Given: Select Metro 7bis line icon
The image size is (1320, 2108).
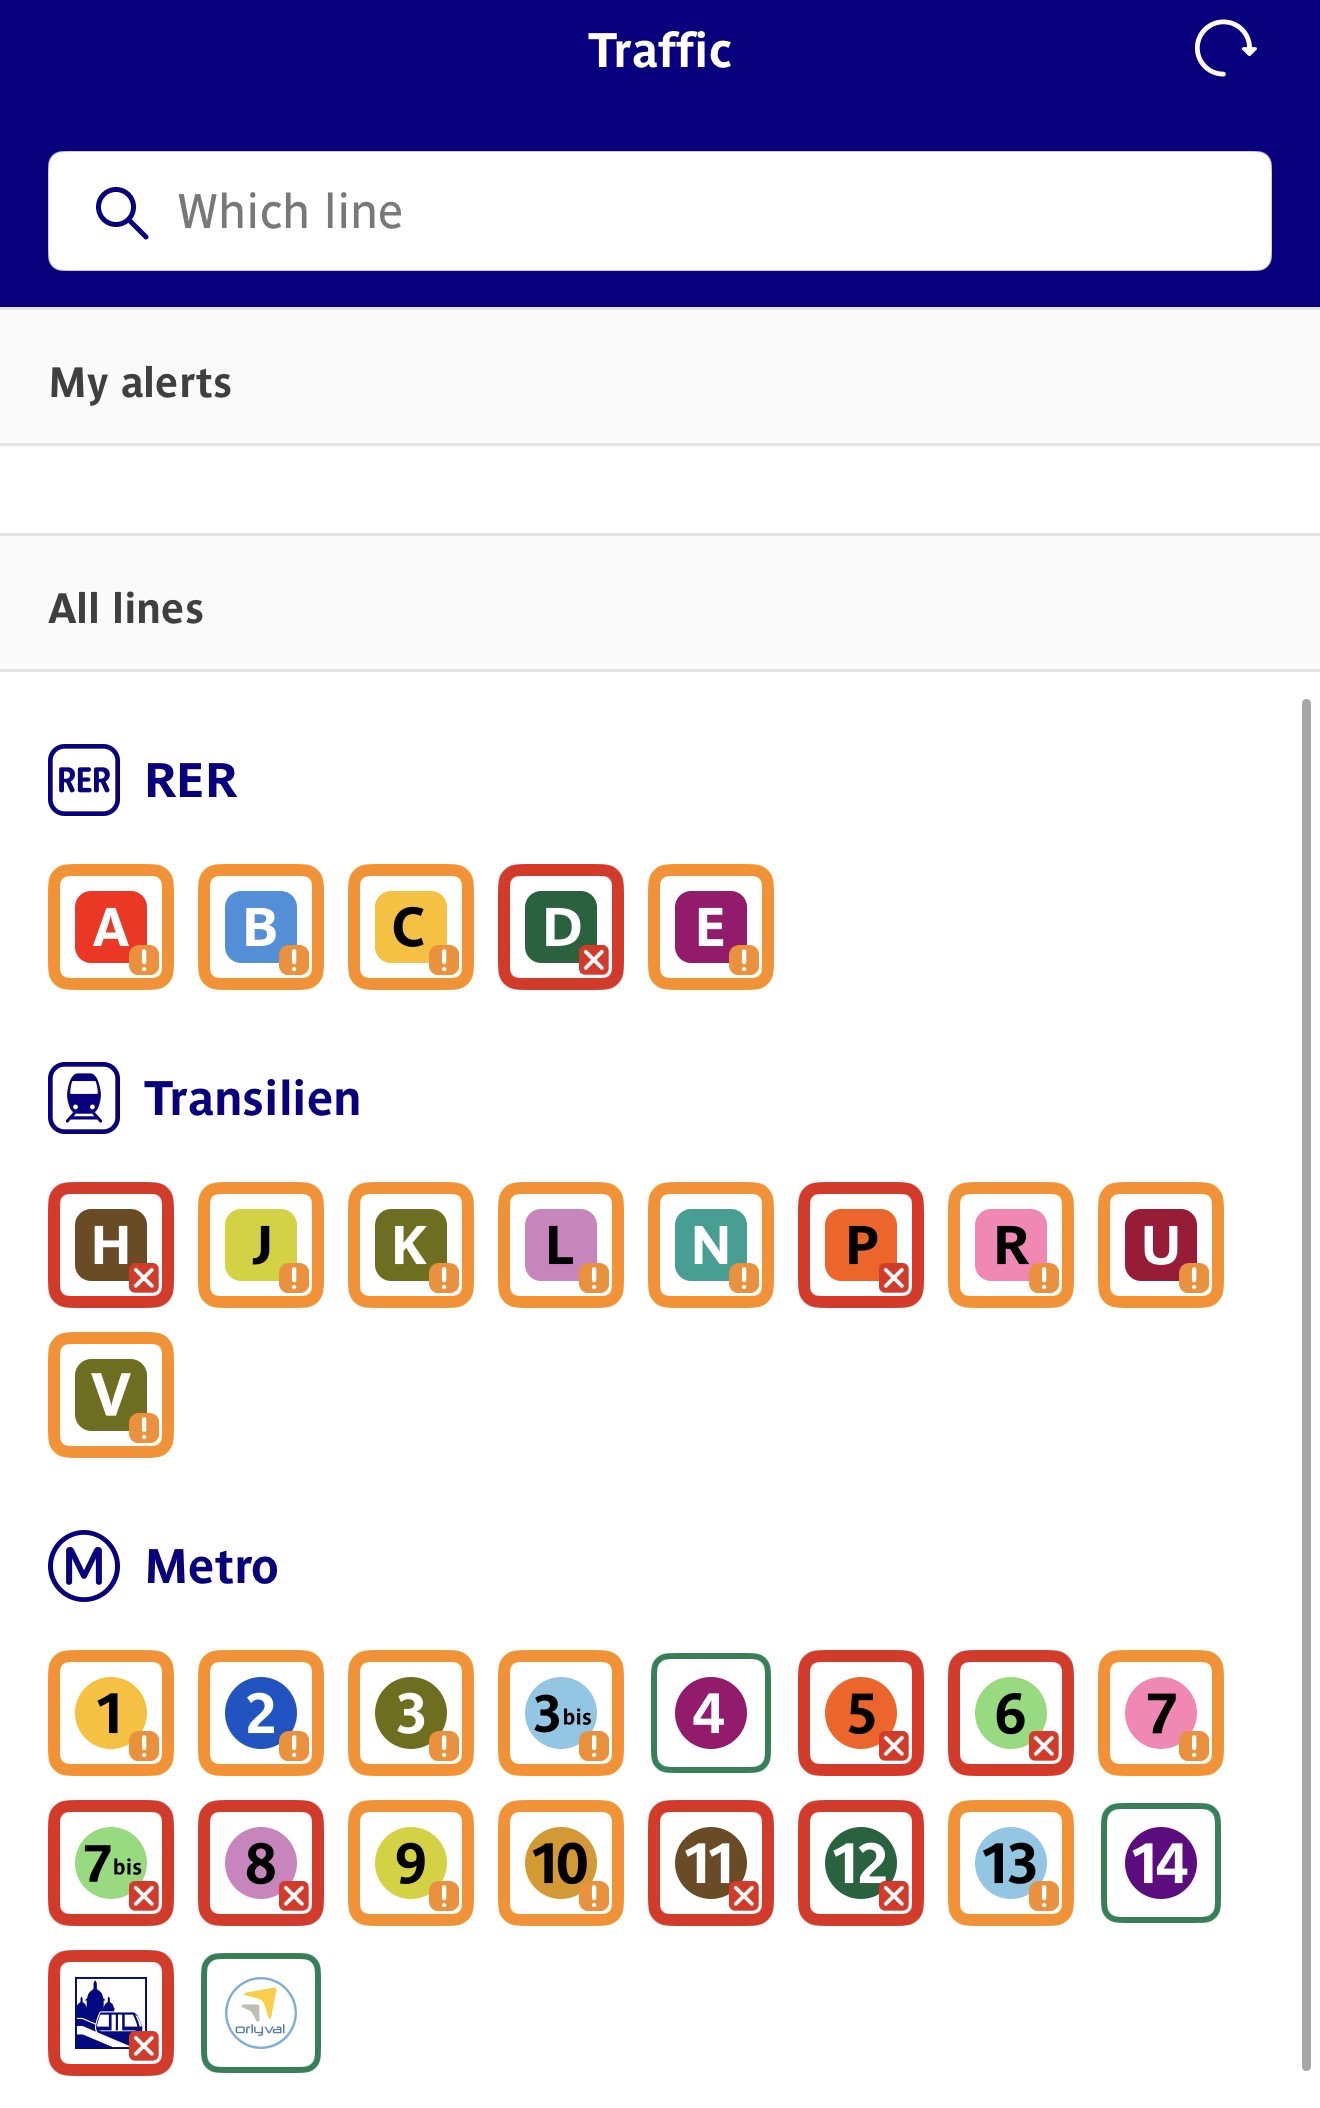Looking at the screenshot, I should (111, 1863).
